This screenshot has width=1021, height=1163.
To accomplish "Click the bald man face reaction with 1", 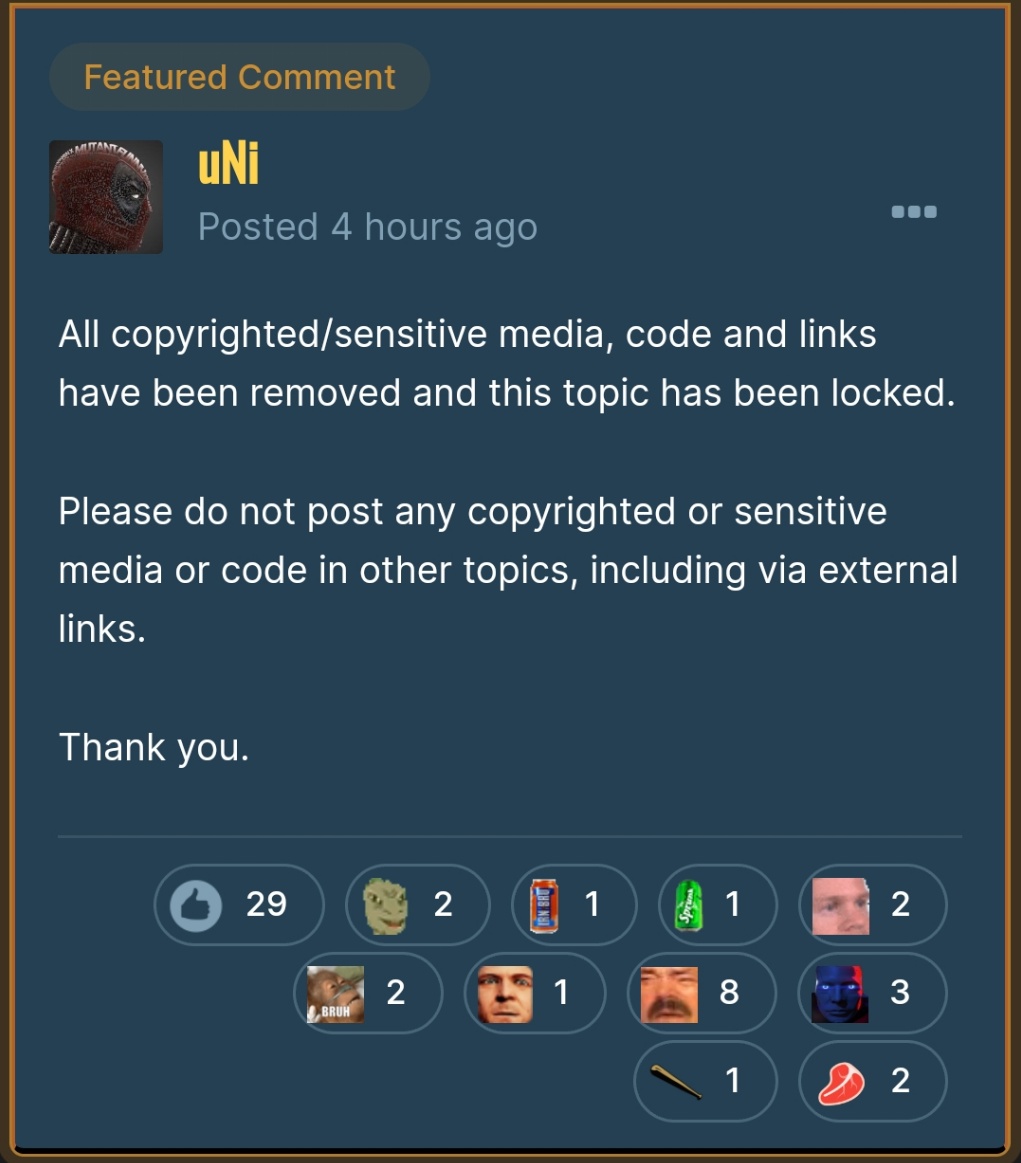I will 535,993.
